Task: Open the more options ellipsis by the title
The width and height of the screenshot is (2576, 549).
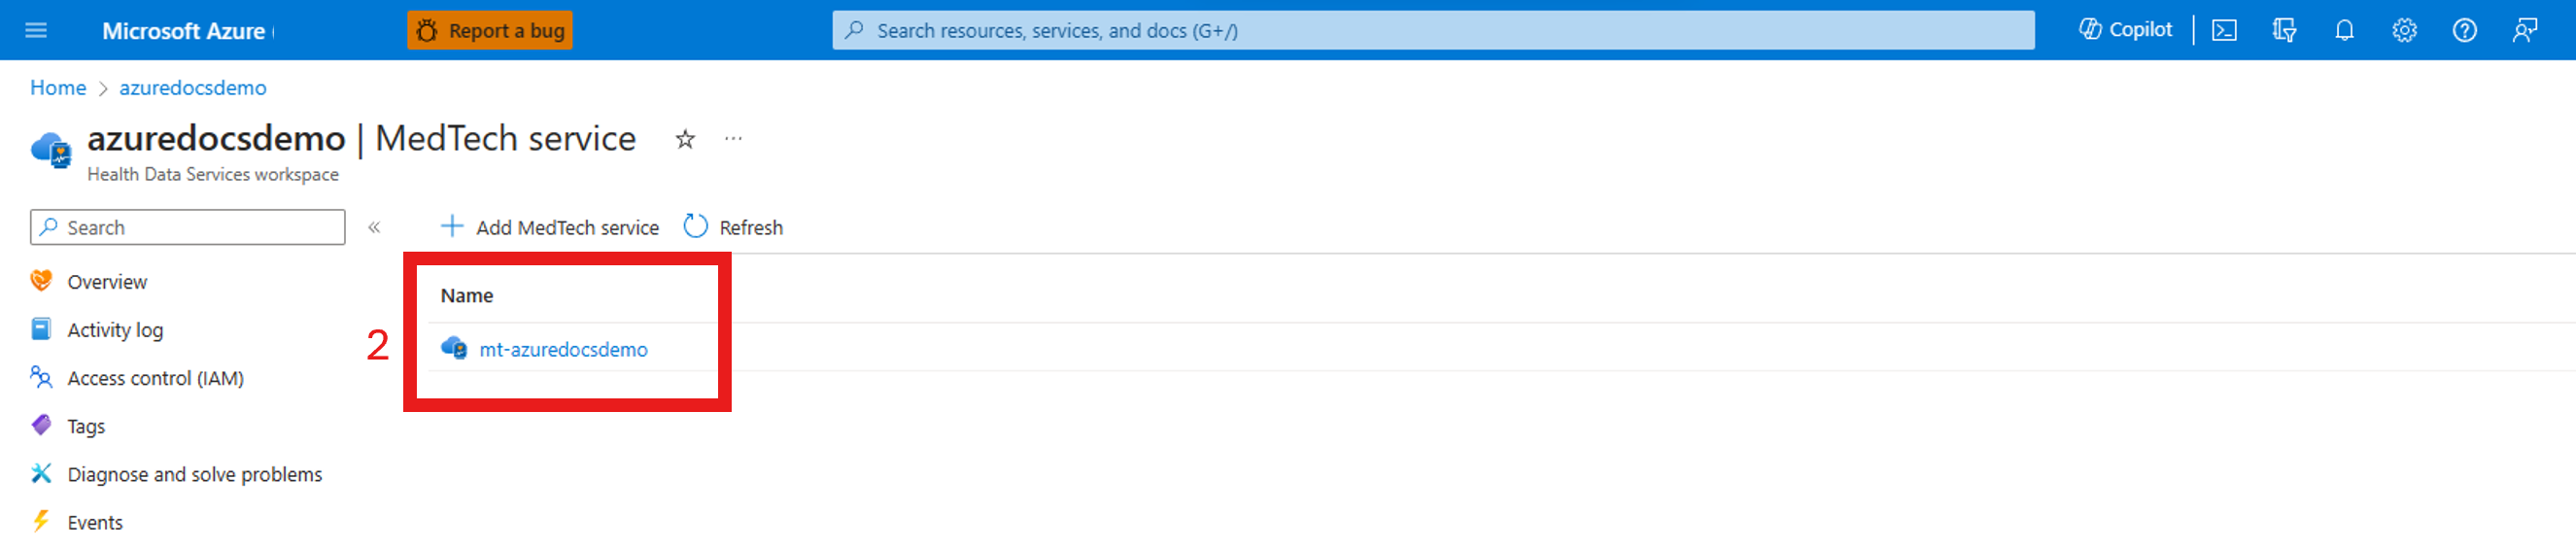Action: [x=733, y=139]
